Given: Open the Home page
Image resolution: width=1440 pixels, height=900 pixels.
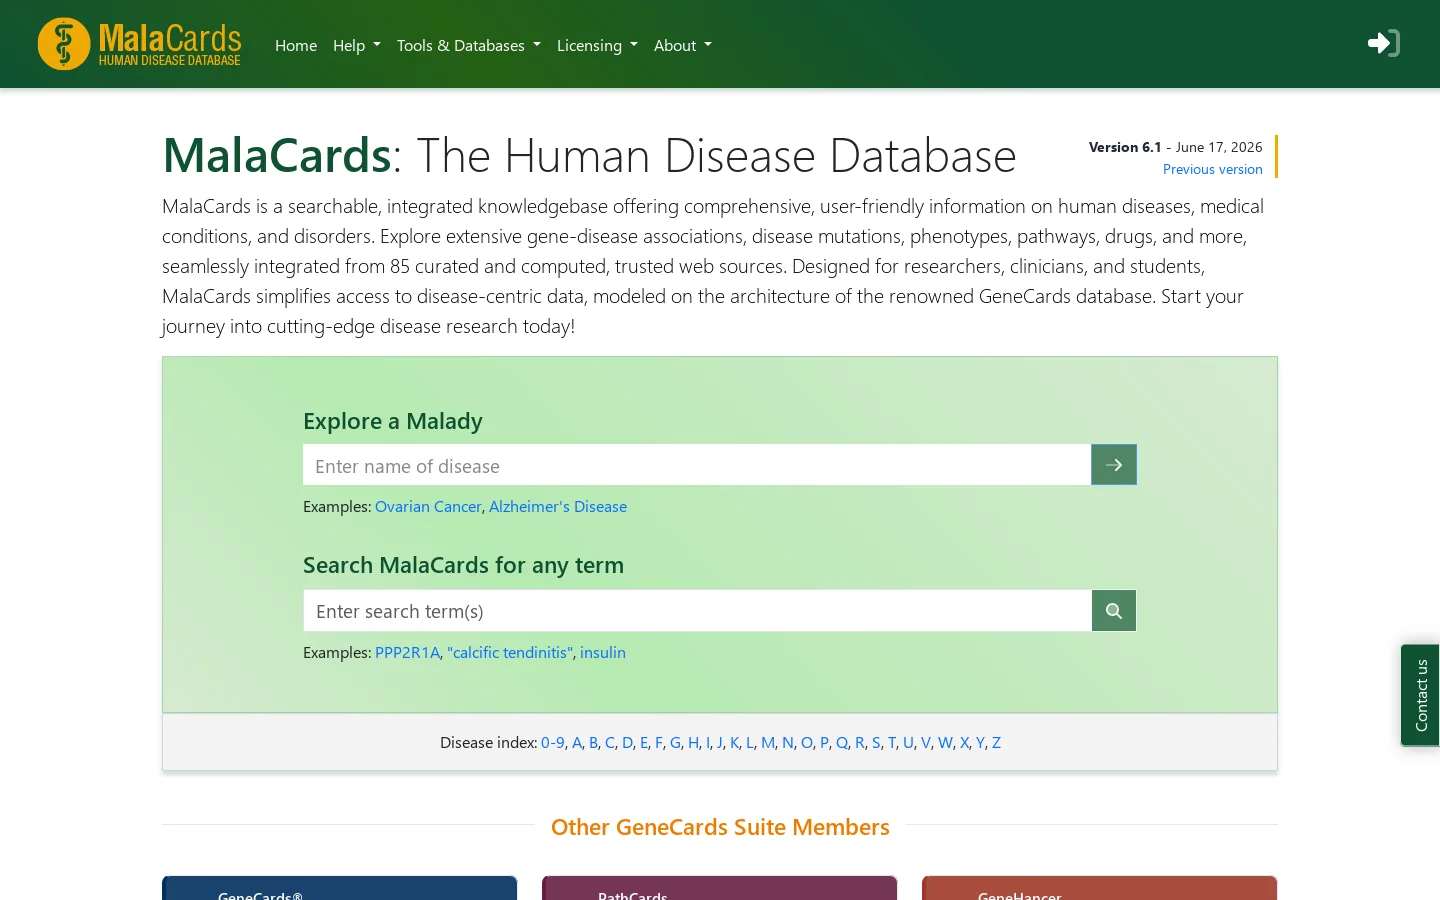Looking at the screenshot, I should [x=296, y=45].
